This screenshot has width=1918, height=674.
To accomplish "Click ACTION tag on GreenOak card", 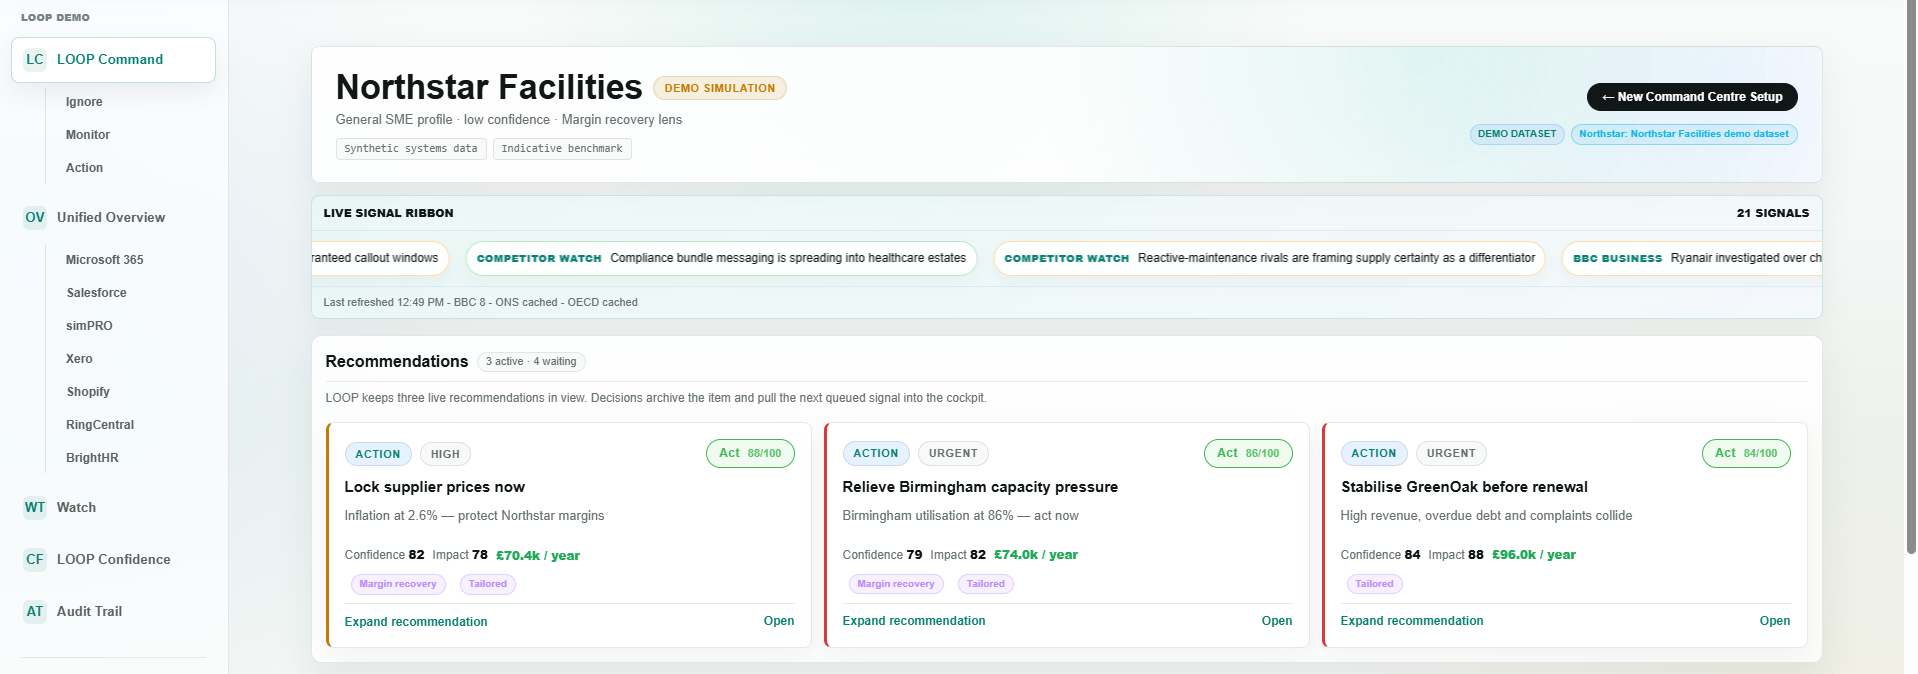I will pos(1374,454).
